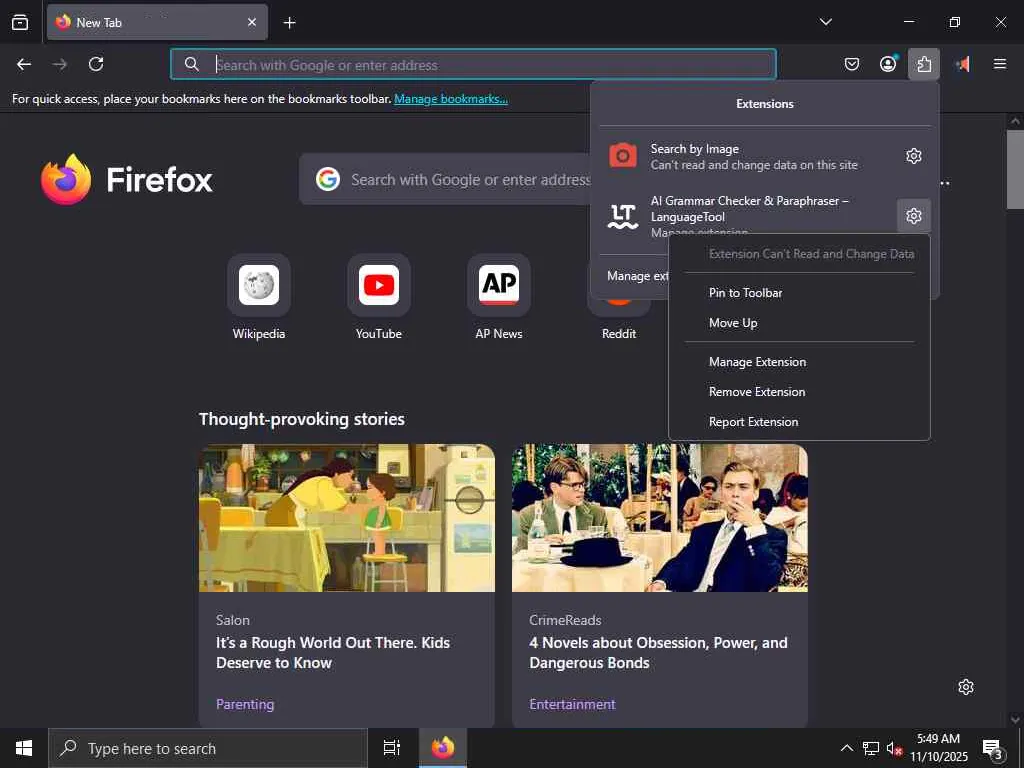Screen dimensions: 1024x768
Task: Focus the address bar search field
Action: 473,65
